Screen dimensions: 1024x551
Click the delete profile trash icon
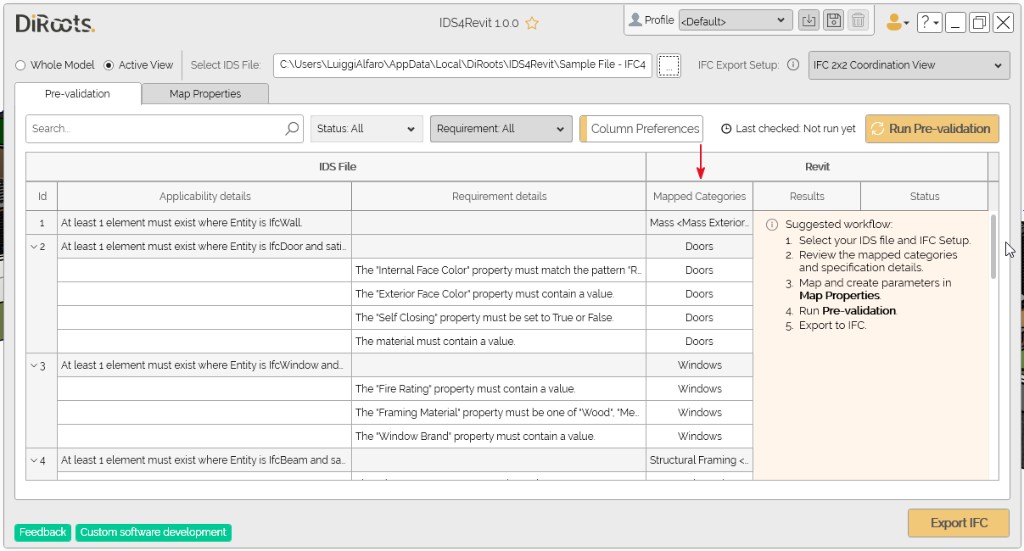858,20
